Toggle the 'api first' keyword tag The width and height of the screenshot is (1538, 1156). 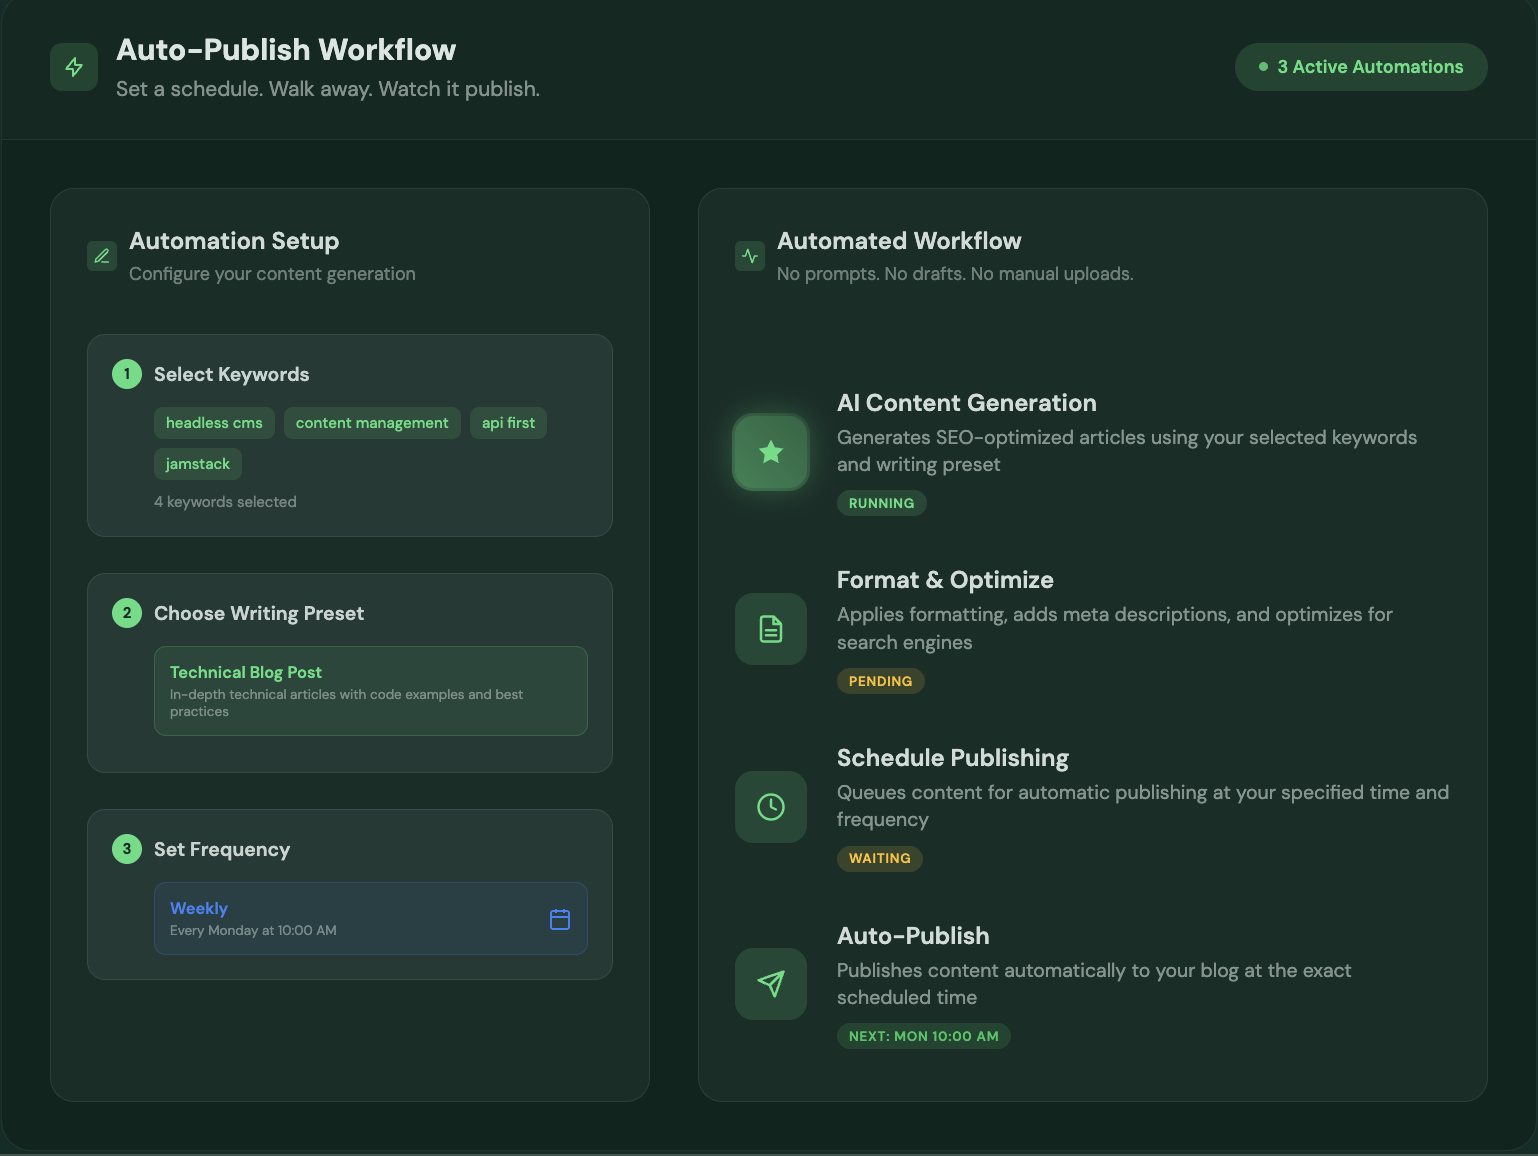[x=508, y=423]
